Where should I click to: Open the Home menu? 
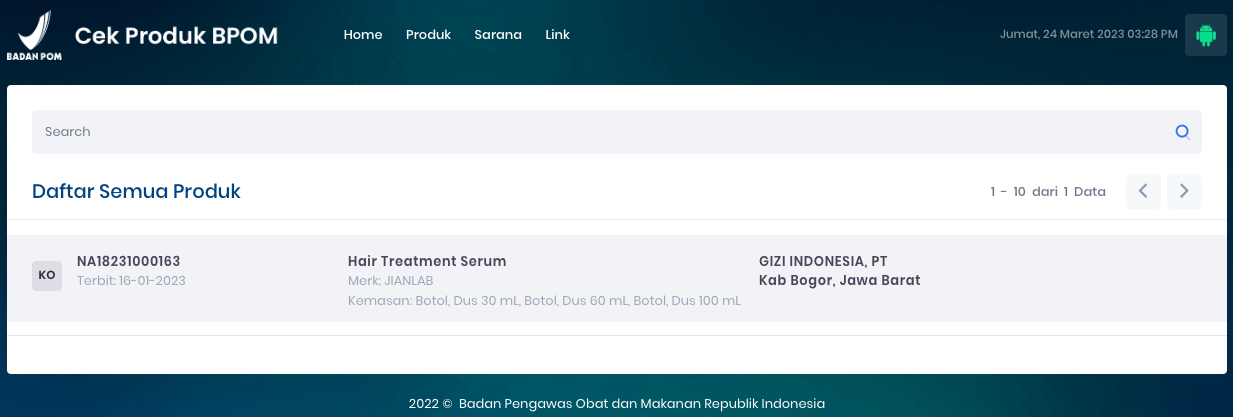363,34
